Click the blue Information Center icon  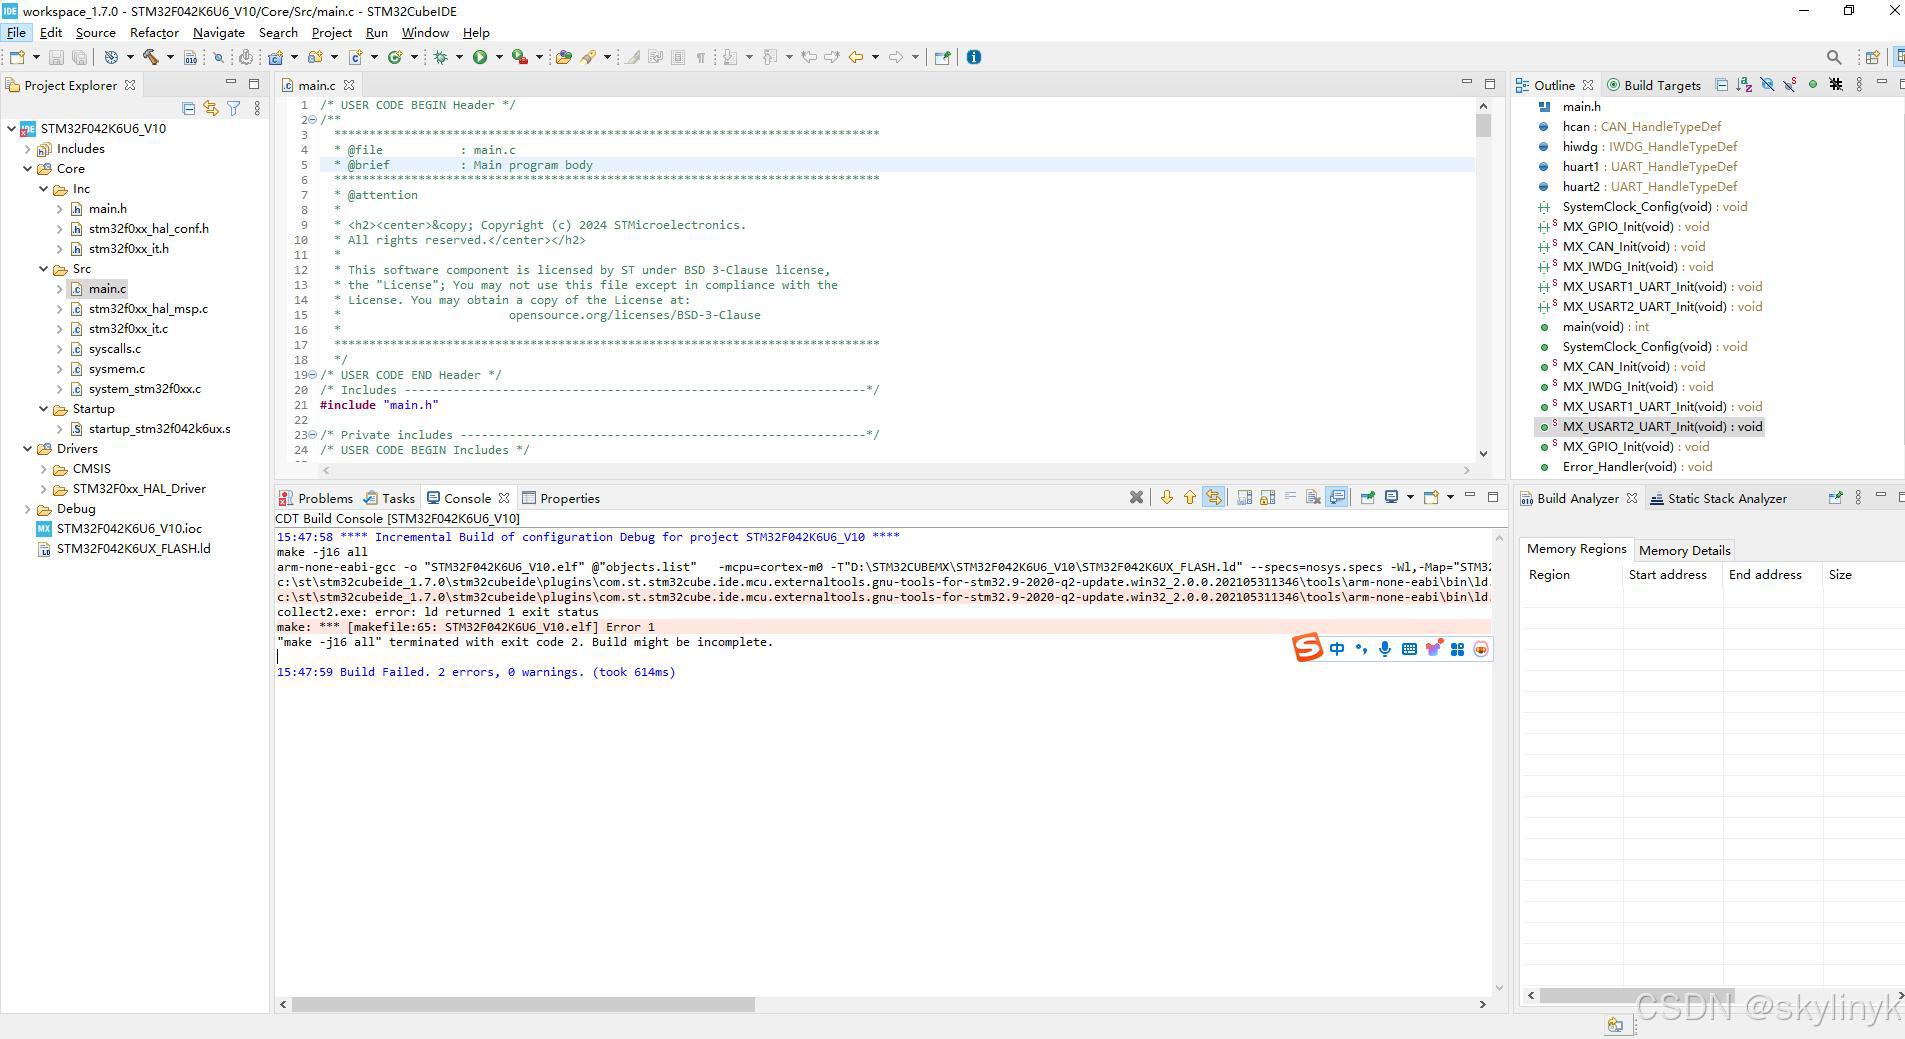(x=974, y=57)
